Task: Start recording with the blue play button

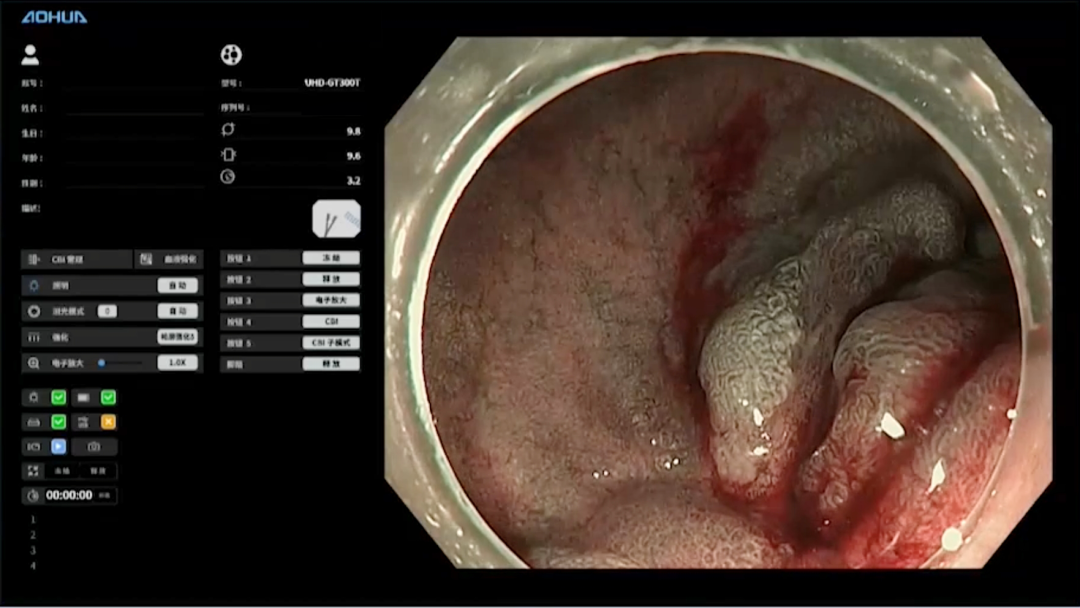Action: [x=59, y=447]
